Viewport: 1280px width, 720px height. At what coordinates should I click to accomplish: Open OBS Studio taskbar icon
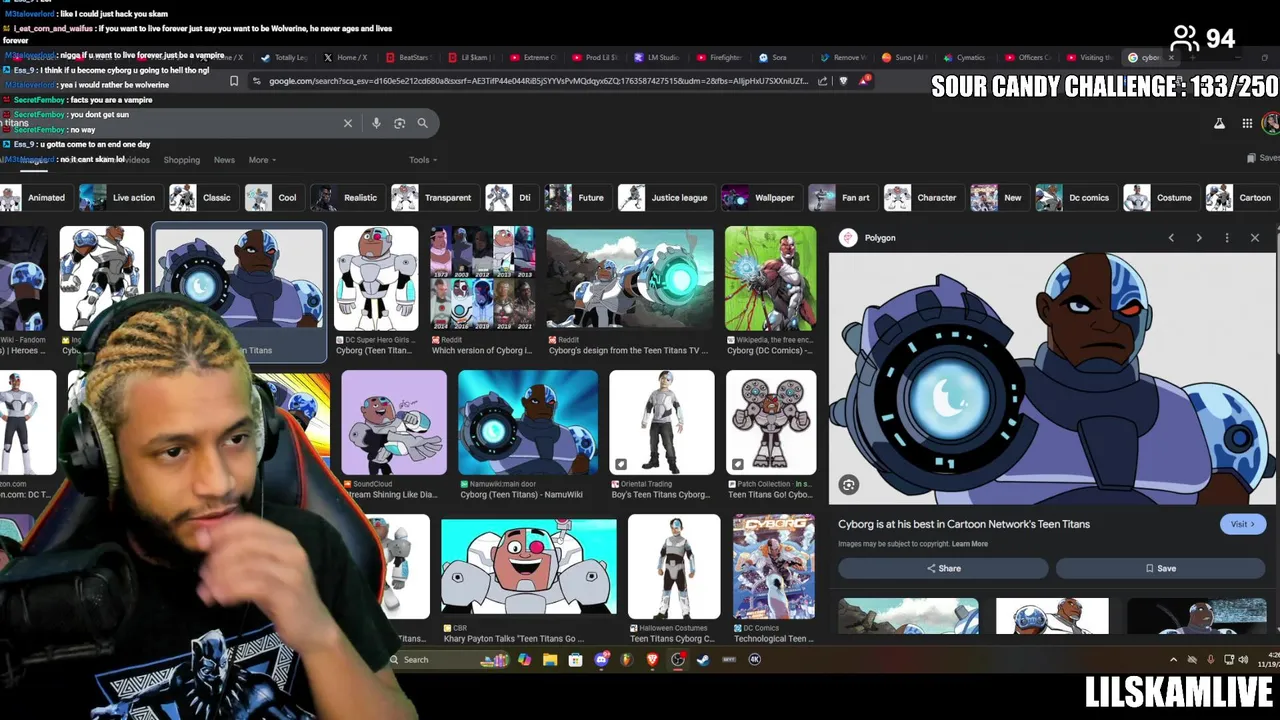pyautogui.click(x=678, y=659)
